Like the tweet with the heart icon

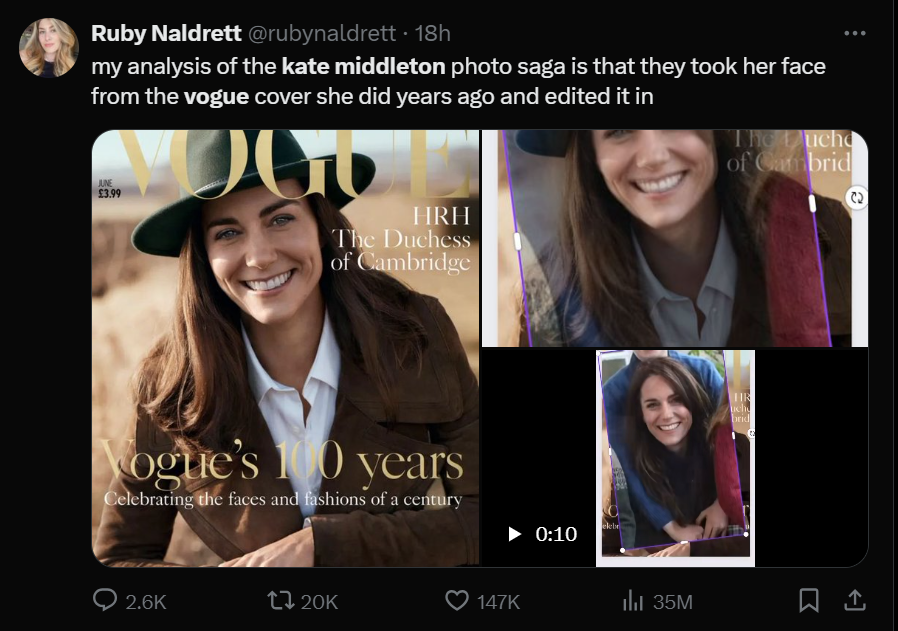point(457,600)
